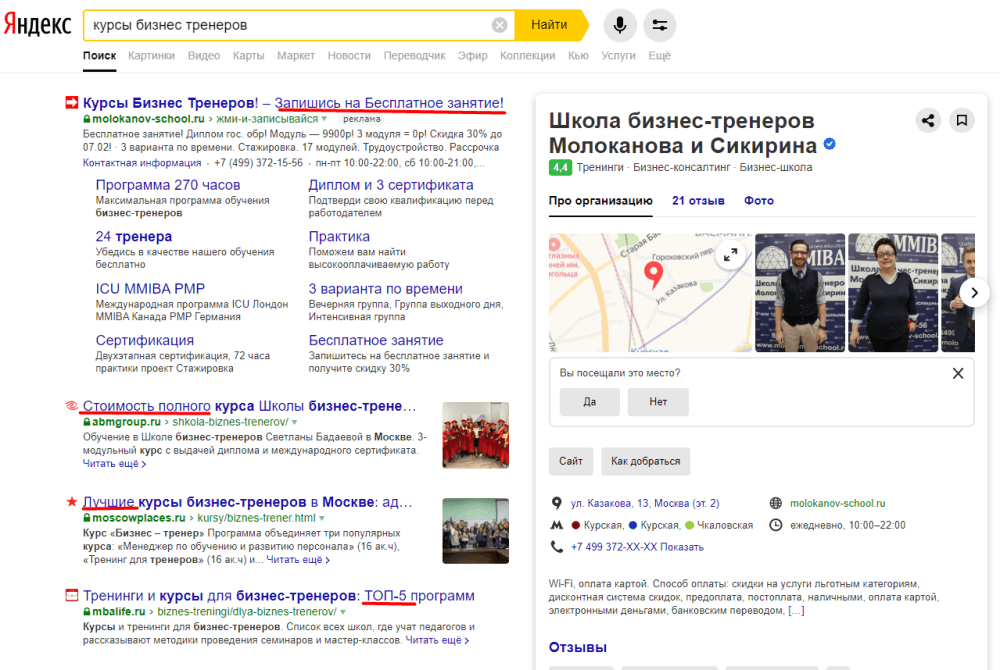Click the globe icon beside molokanov-school.ru
The height and width of the screenshot is (670, 1000).
776,504
